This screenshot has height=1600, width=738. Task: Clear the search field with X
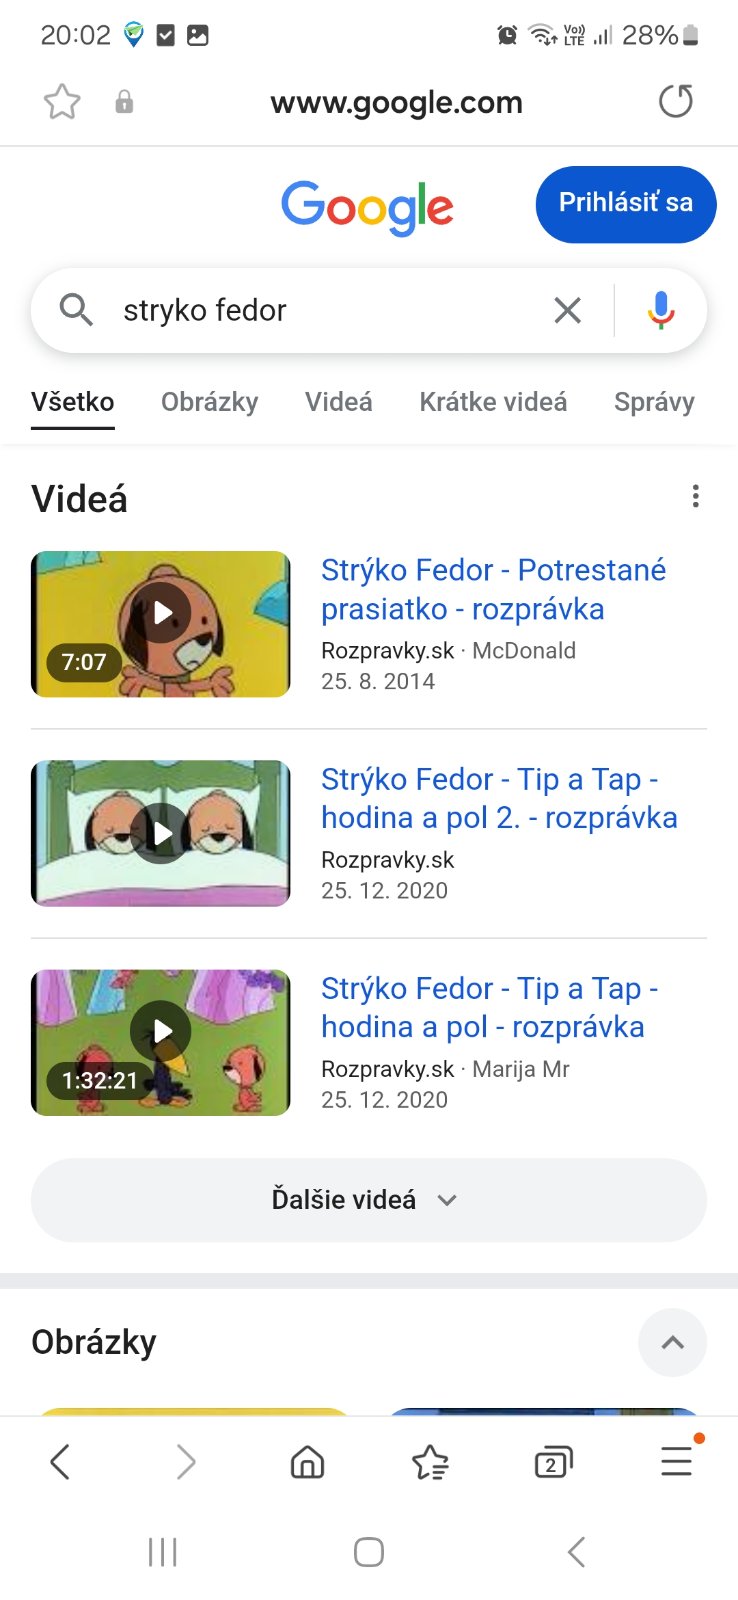click(x=567, y=310)
